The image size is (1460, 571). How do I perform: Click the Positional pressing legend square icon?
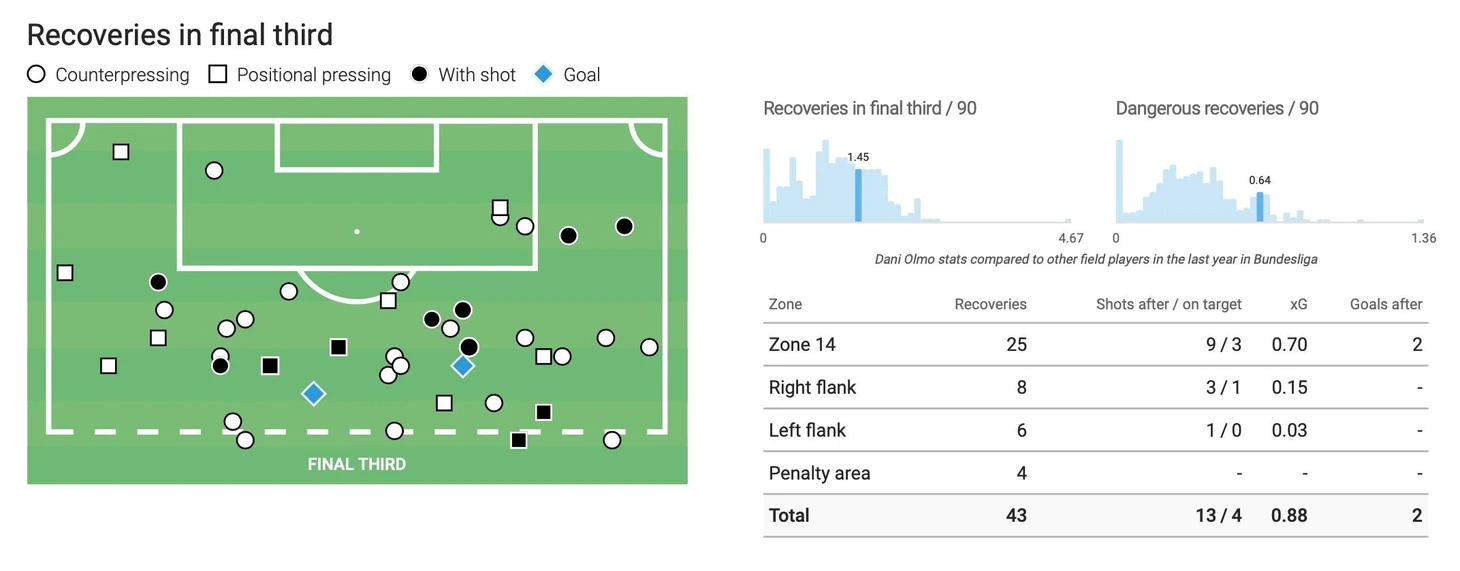[x=218, y=74]
